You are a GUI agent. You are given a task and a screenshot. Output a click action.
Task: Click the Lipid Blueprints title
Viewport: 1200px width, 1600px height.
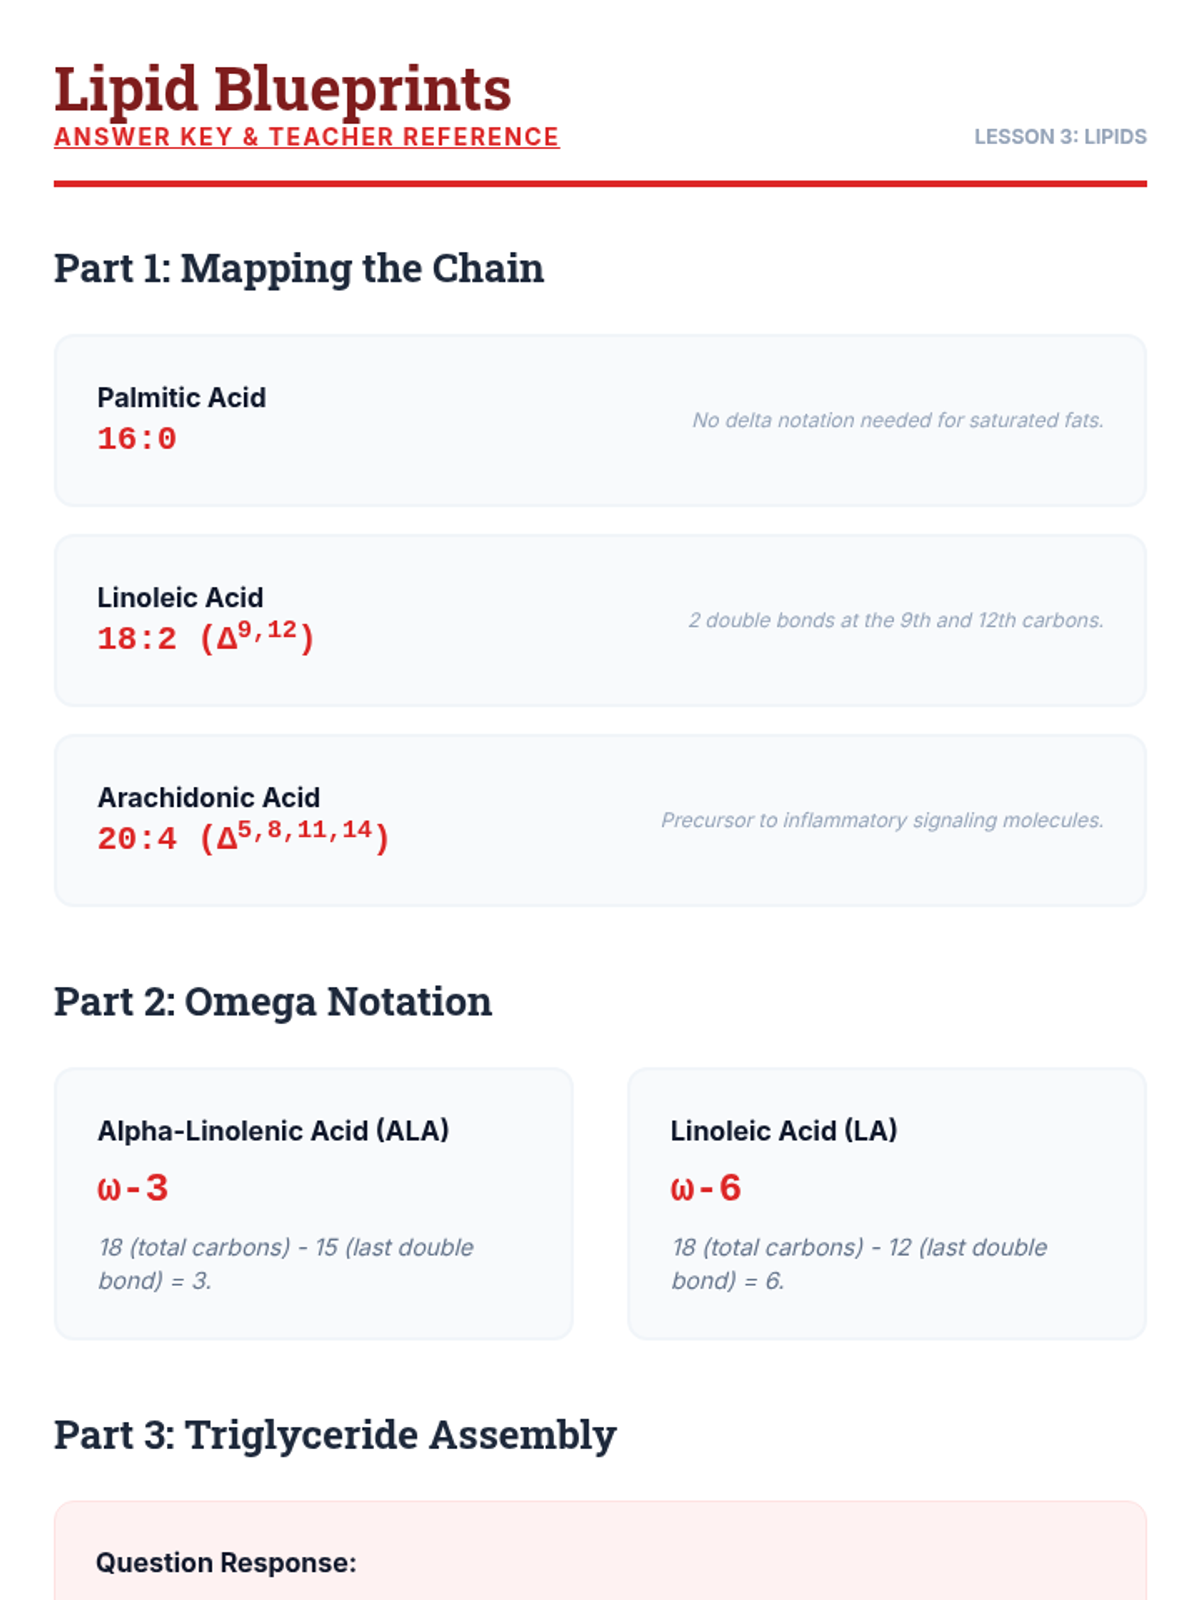[282, 89]
